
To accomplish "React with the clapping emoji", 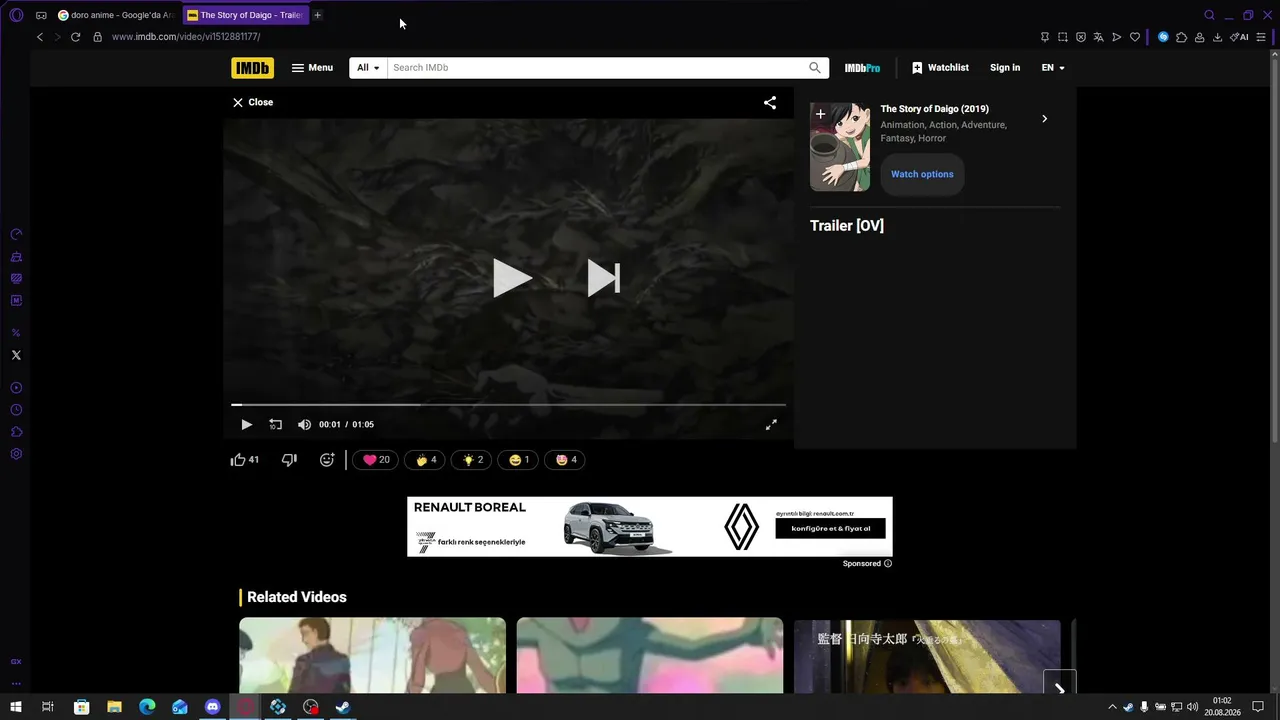I will click(x=427, y=460).
